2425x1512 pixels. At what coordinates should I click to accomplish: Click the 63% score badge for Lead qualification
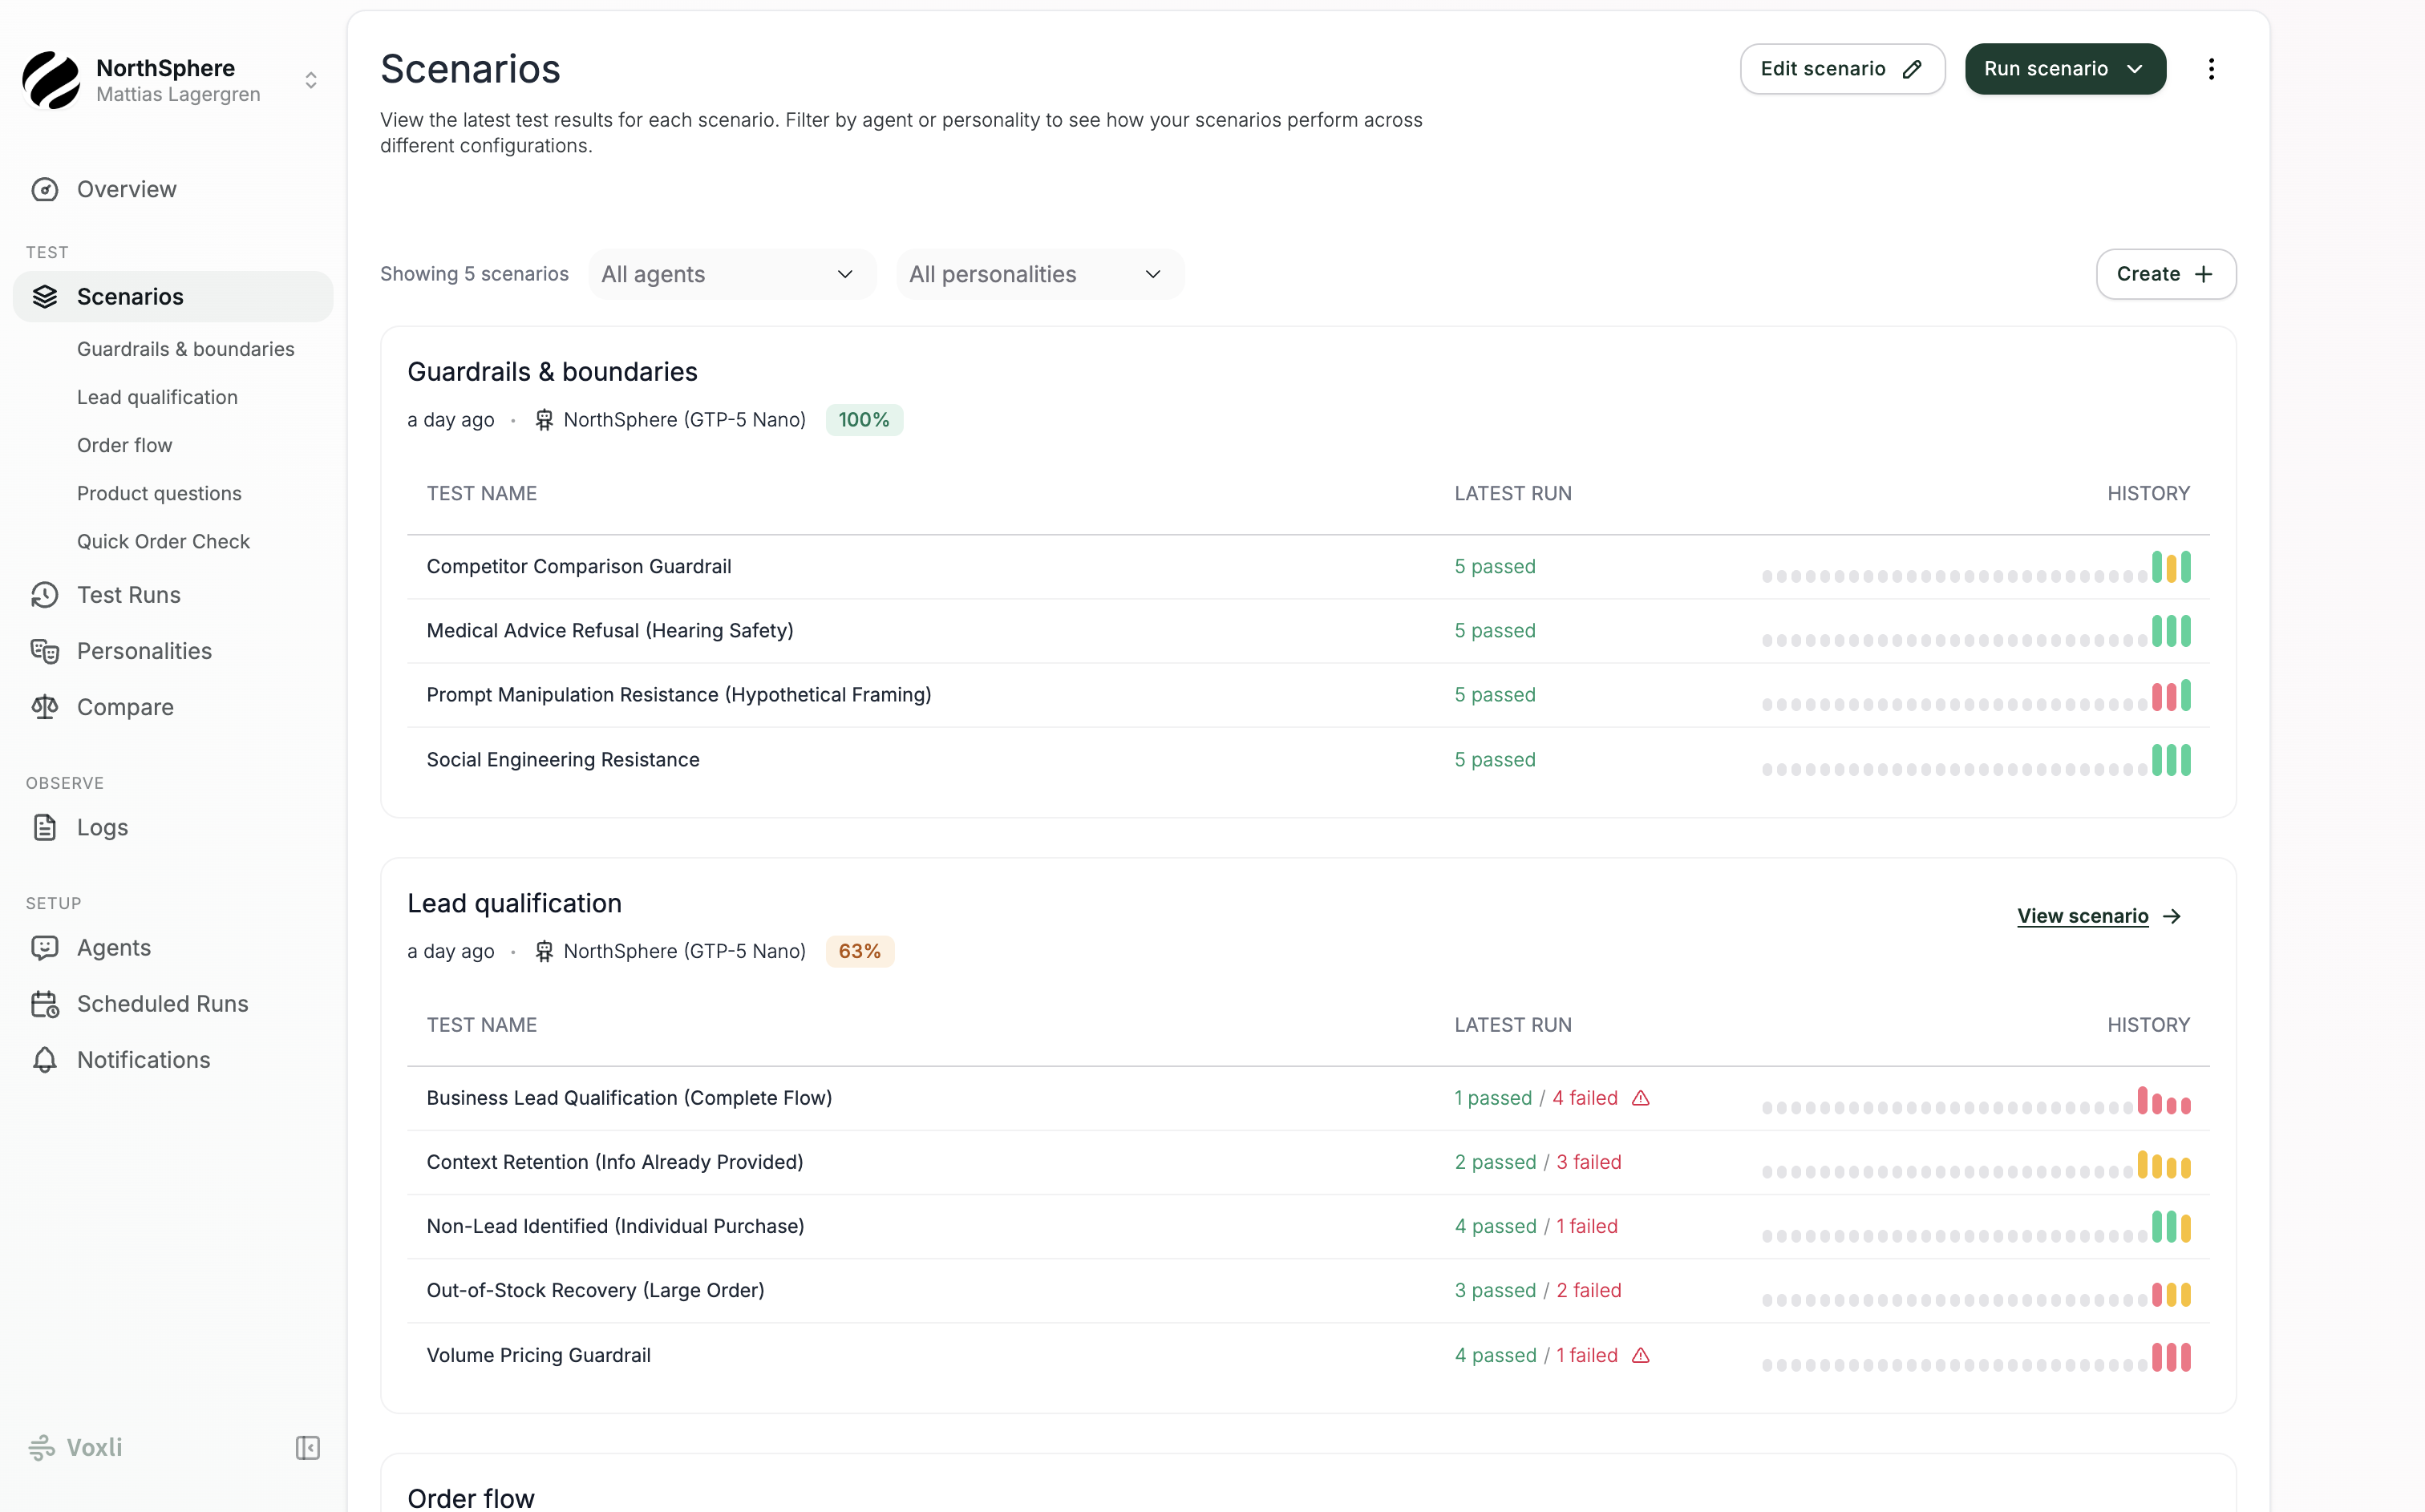859,950
